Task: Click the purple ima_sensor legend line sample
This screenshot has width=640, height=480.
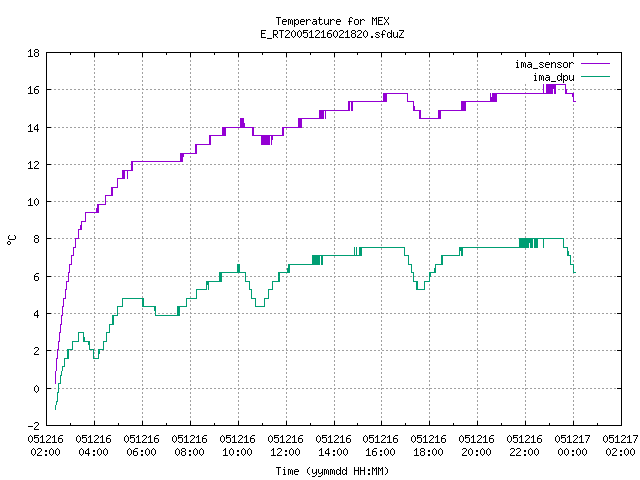Action: pos(596,64)
